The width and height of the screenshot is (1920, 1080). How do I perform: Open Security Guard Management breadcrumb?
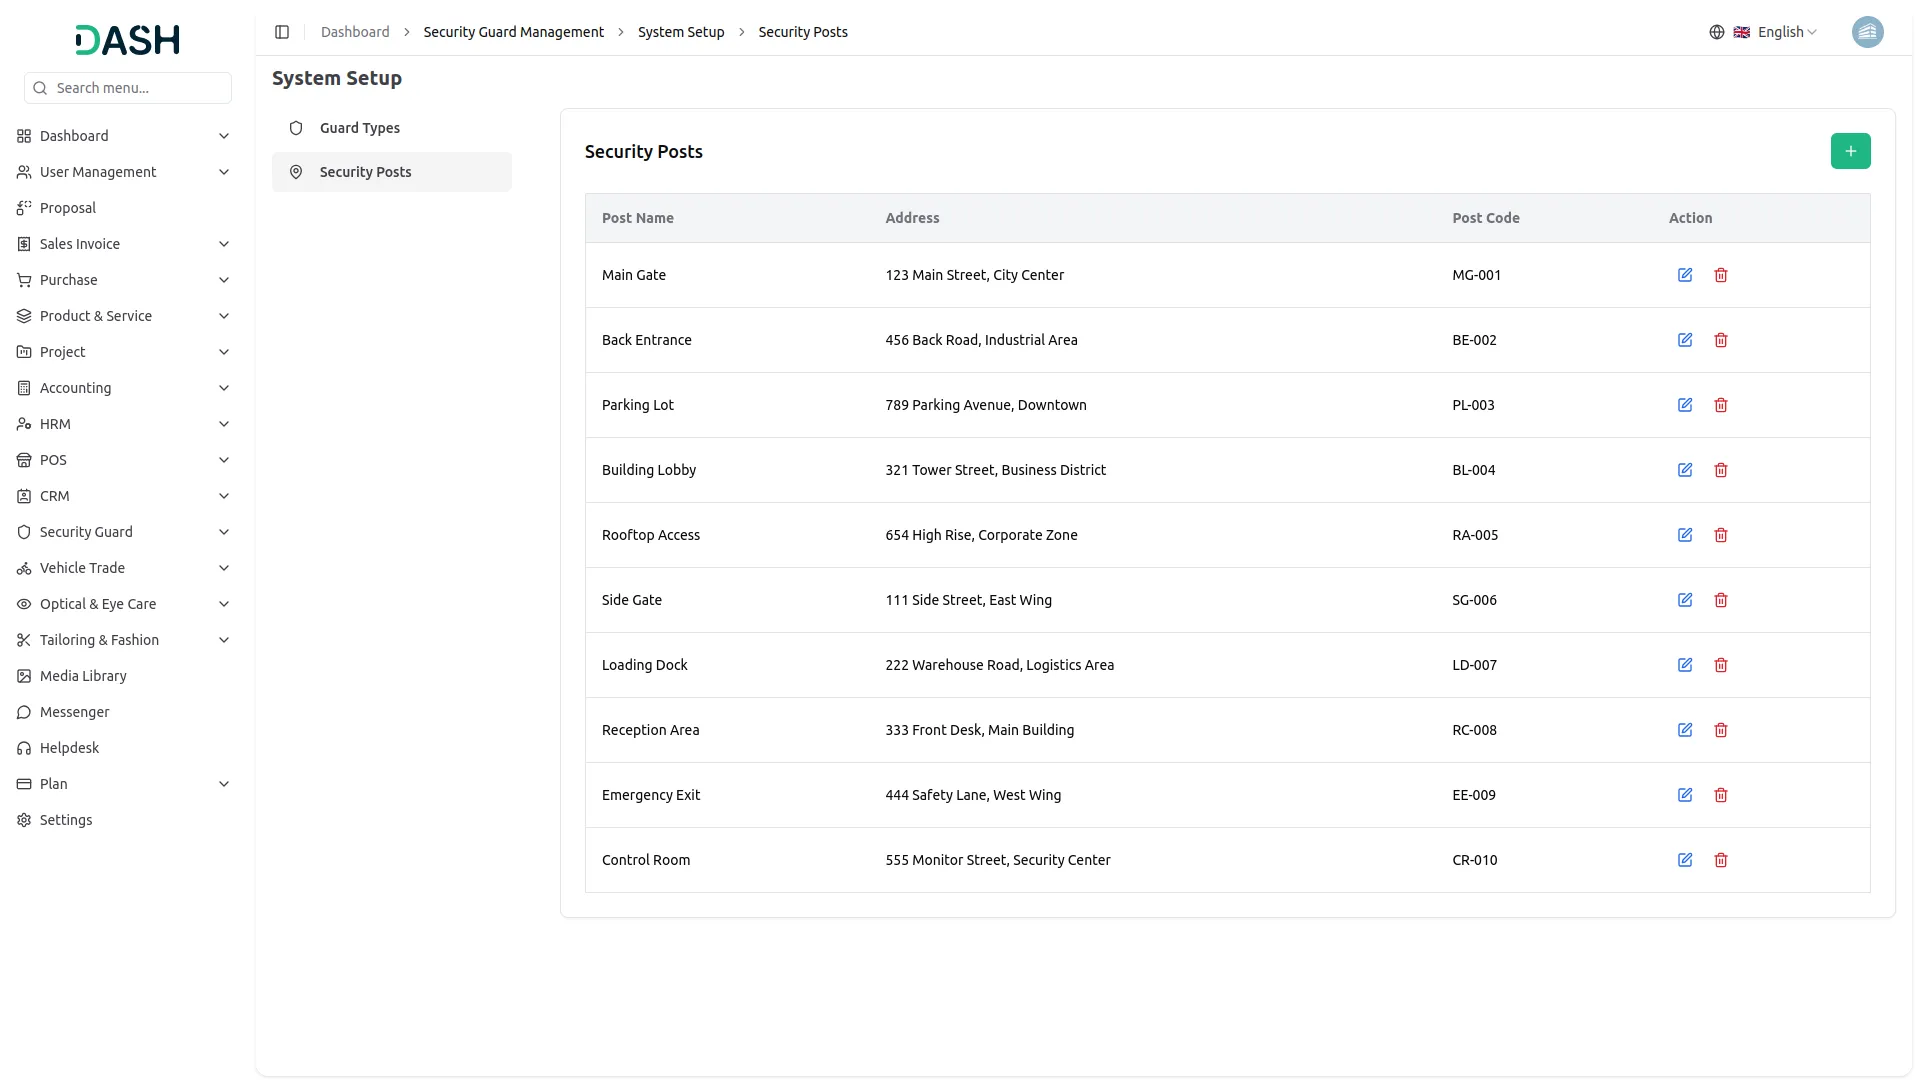click(x=513, y=32)
